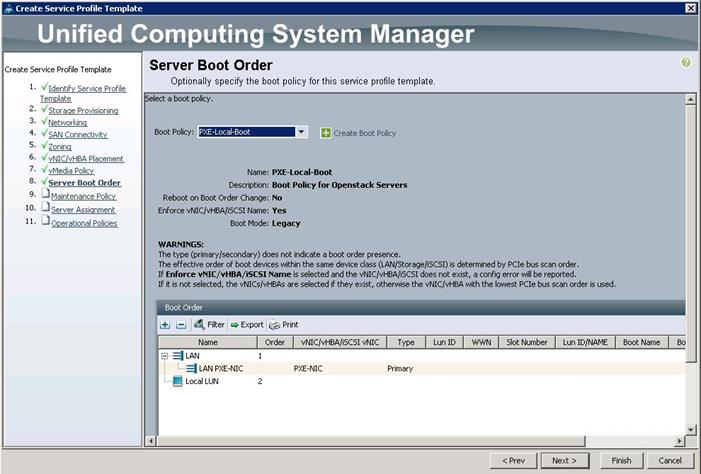Click the expand-all plus icon in Boot Order toolbar
701x474 pixels.
(x=165, y=325)
